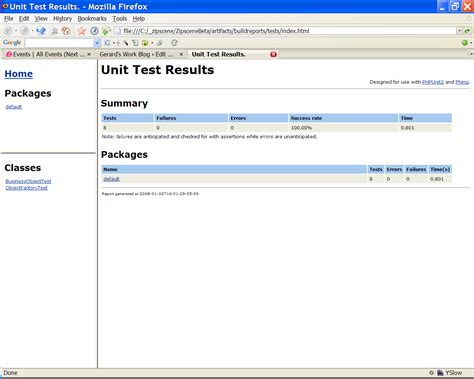
Task: Open the History menu
Action: [63, 19]
